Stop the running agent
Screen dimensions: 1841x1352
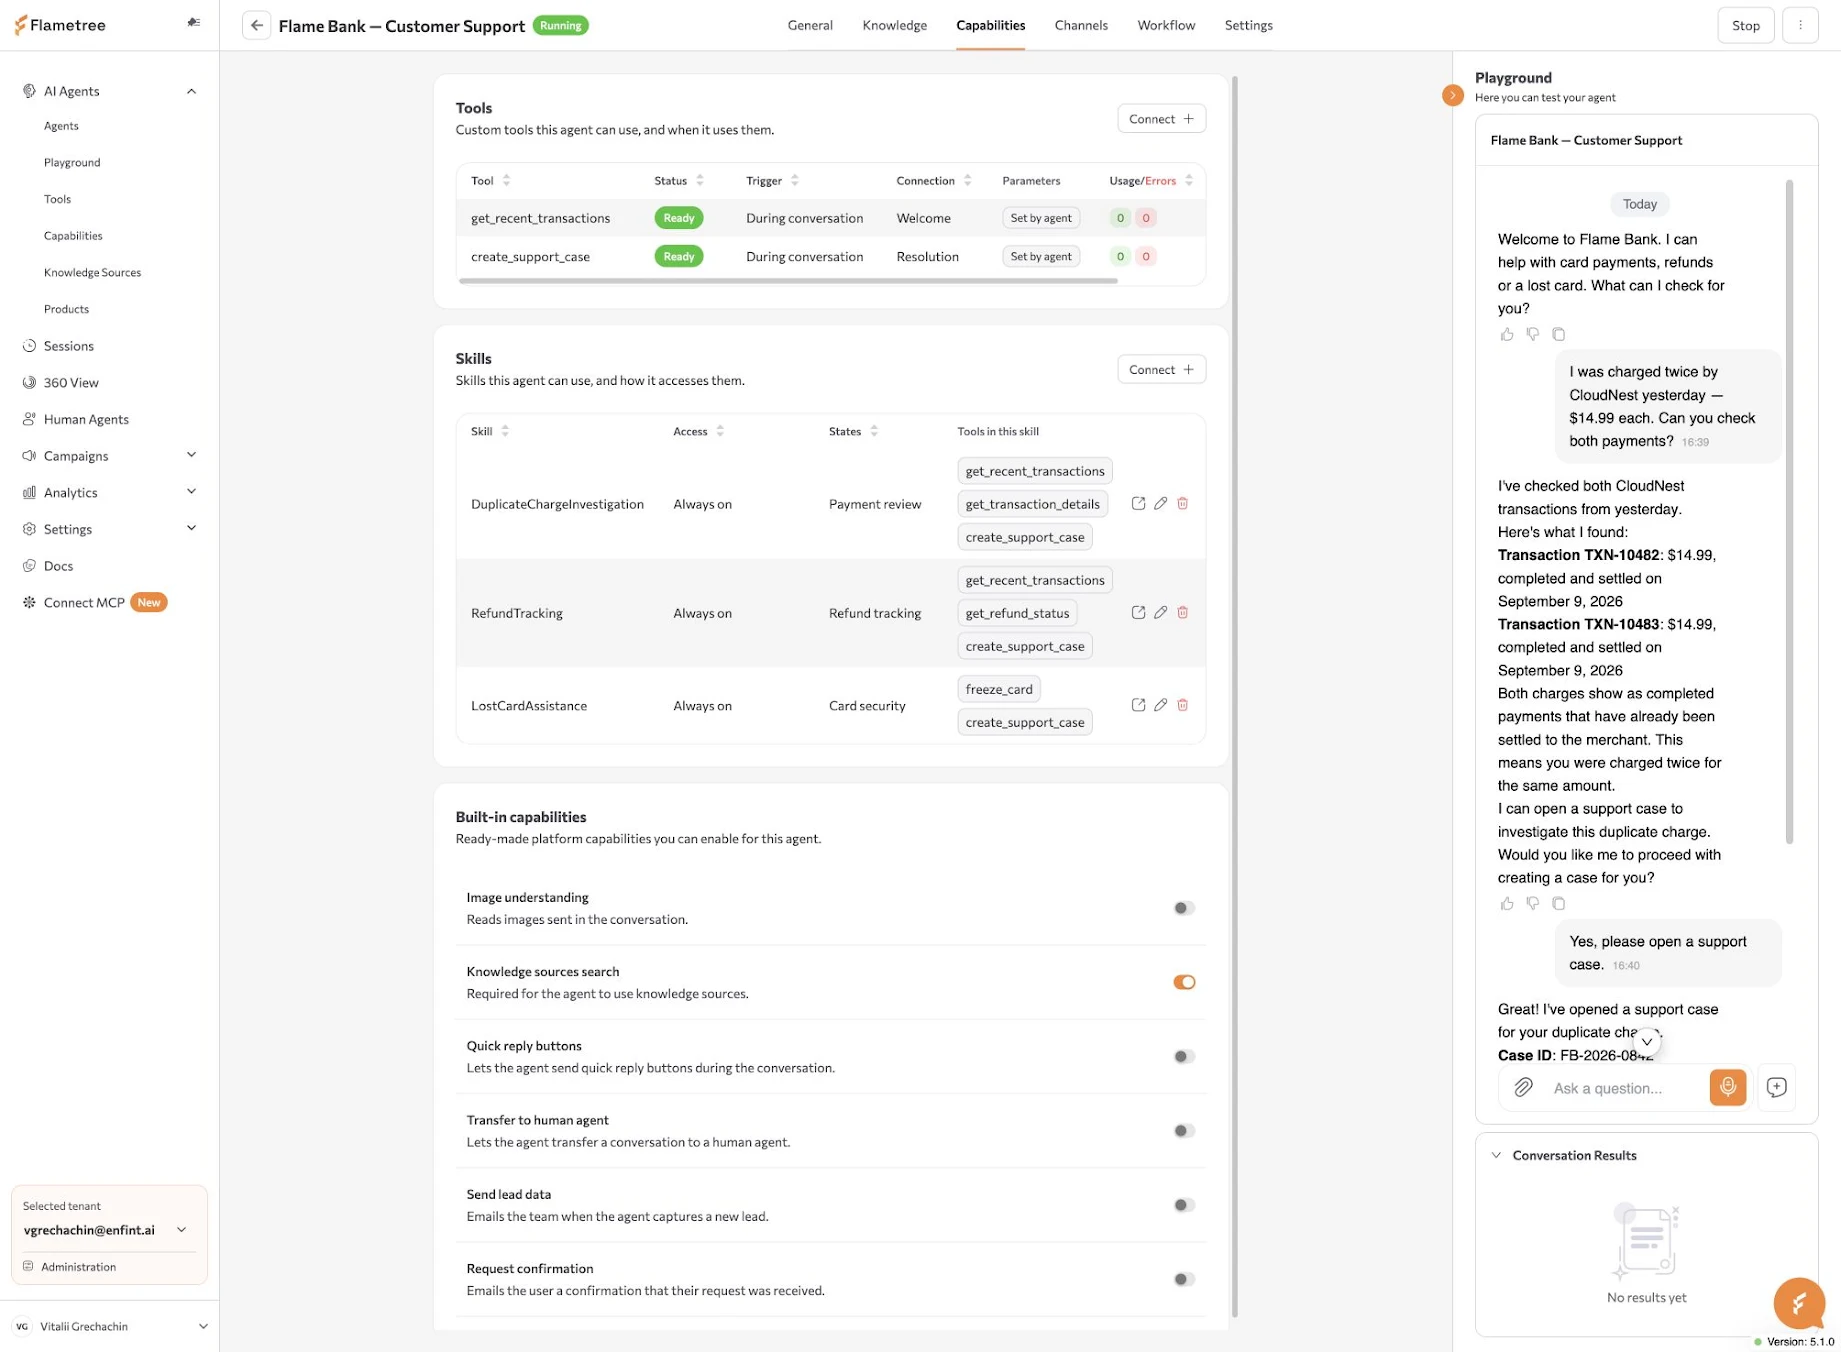click(x=1745, y=25)
